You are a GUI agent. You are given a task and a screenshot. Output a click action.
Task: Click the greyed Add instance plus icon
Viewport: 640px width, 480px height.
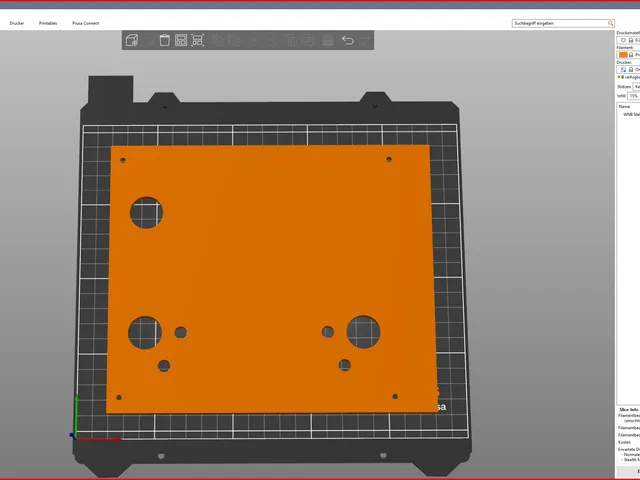[x=255, y=40]
